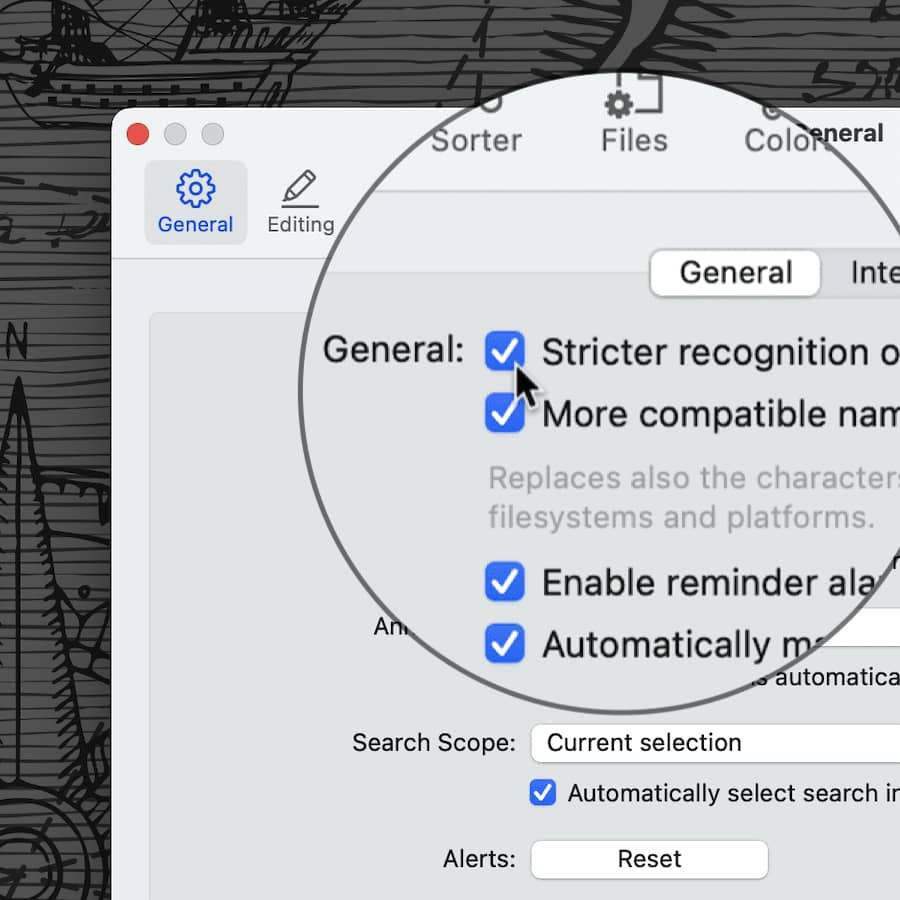Open the Search Scope dropdown
The width and height of the screenshot is (900, 900).
(x=715, y=743)
